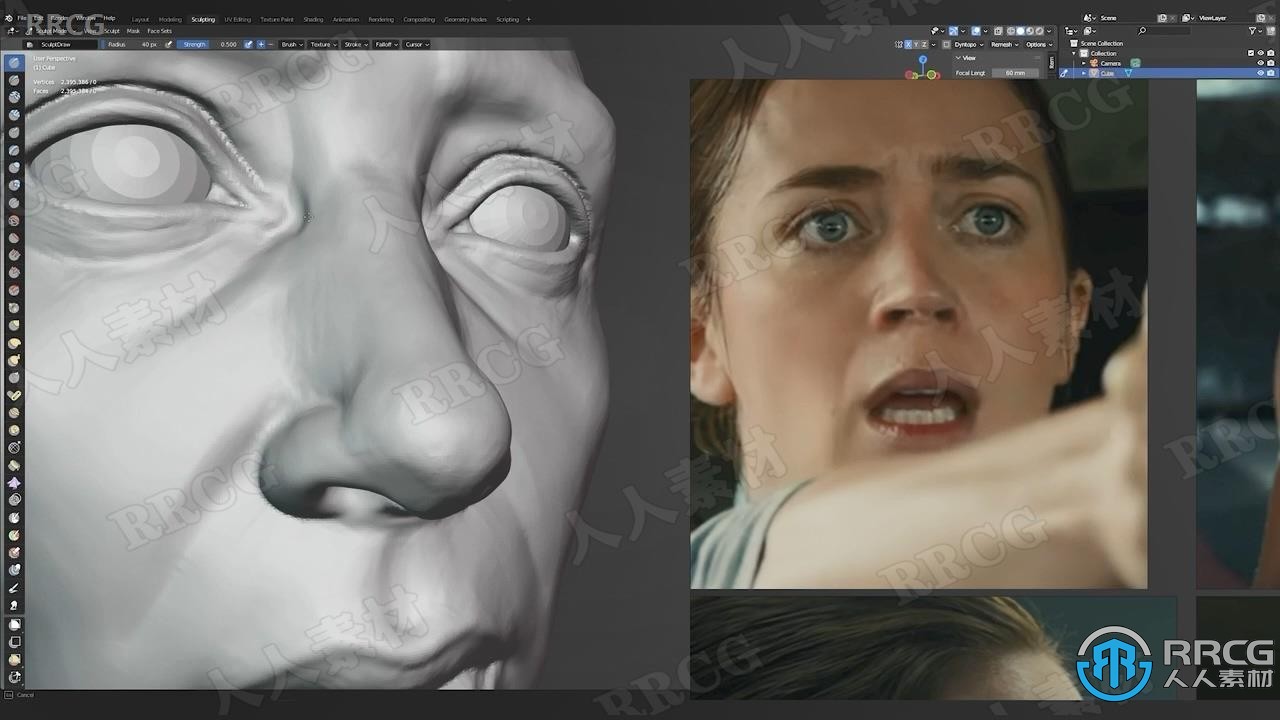Switch to rendered viewport shading
Image resolution: width=1280 pixels, height=720 pixels.
click(x=1039, y=31)
